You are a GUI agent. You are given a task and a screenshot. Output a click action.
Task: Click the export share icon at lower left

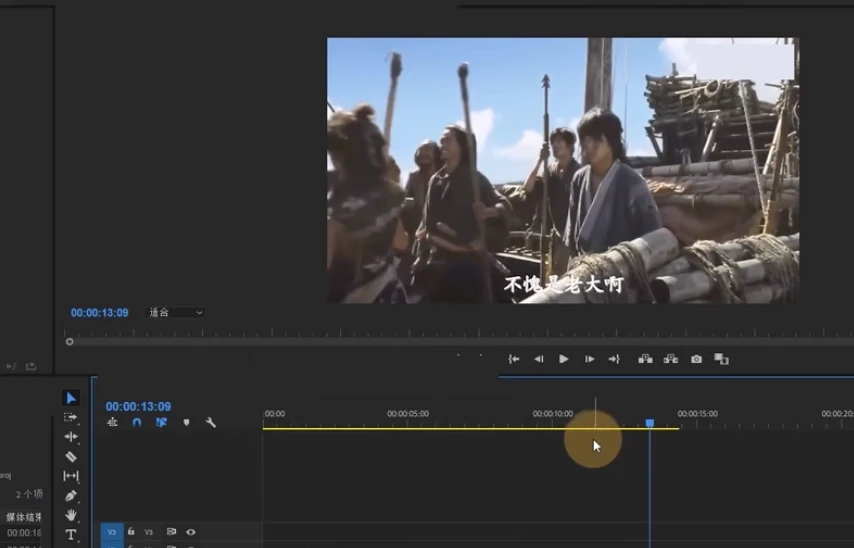[x=31, y=366]
